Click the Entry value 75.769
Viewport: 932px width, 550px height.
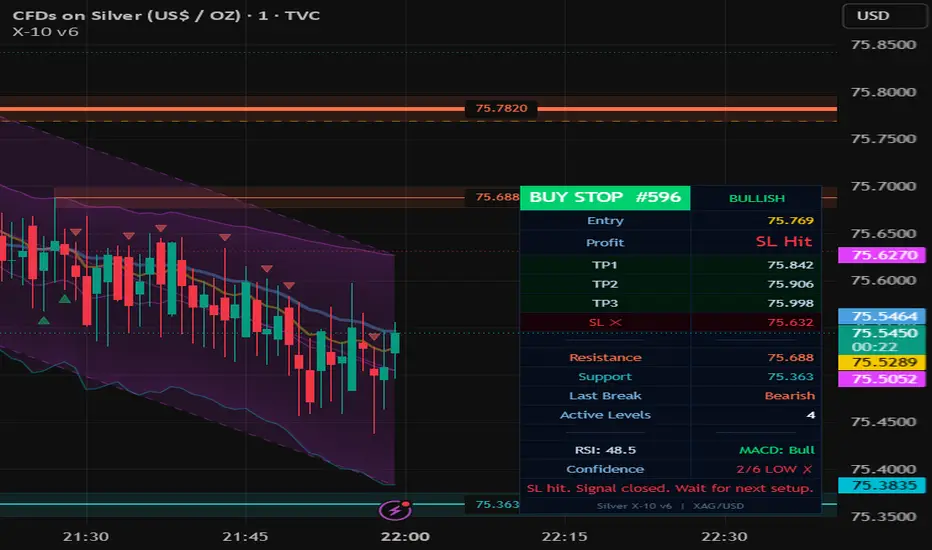pos(790,221)
